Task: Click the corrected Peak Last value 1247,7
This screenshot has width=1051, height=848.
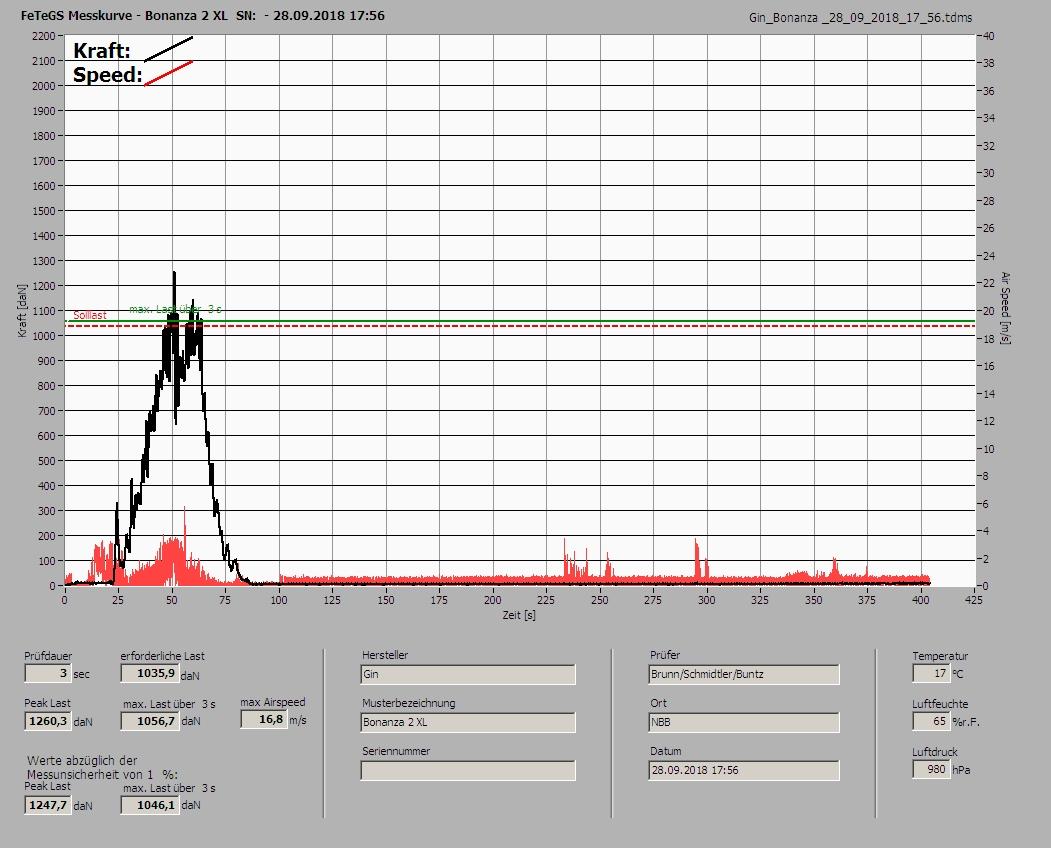Action: [47, 805]
